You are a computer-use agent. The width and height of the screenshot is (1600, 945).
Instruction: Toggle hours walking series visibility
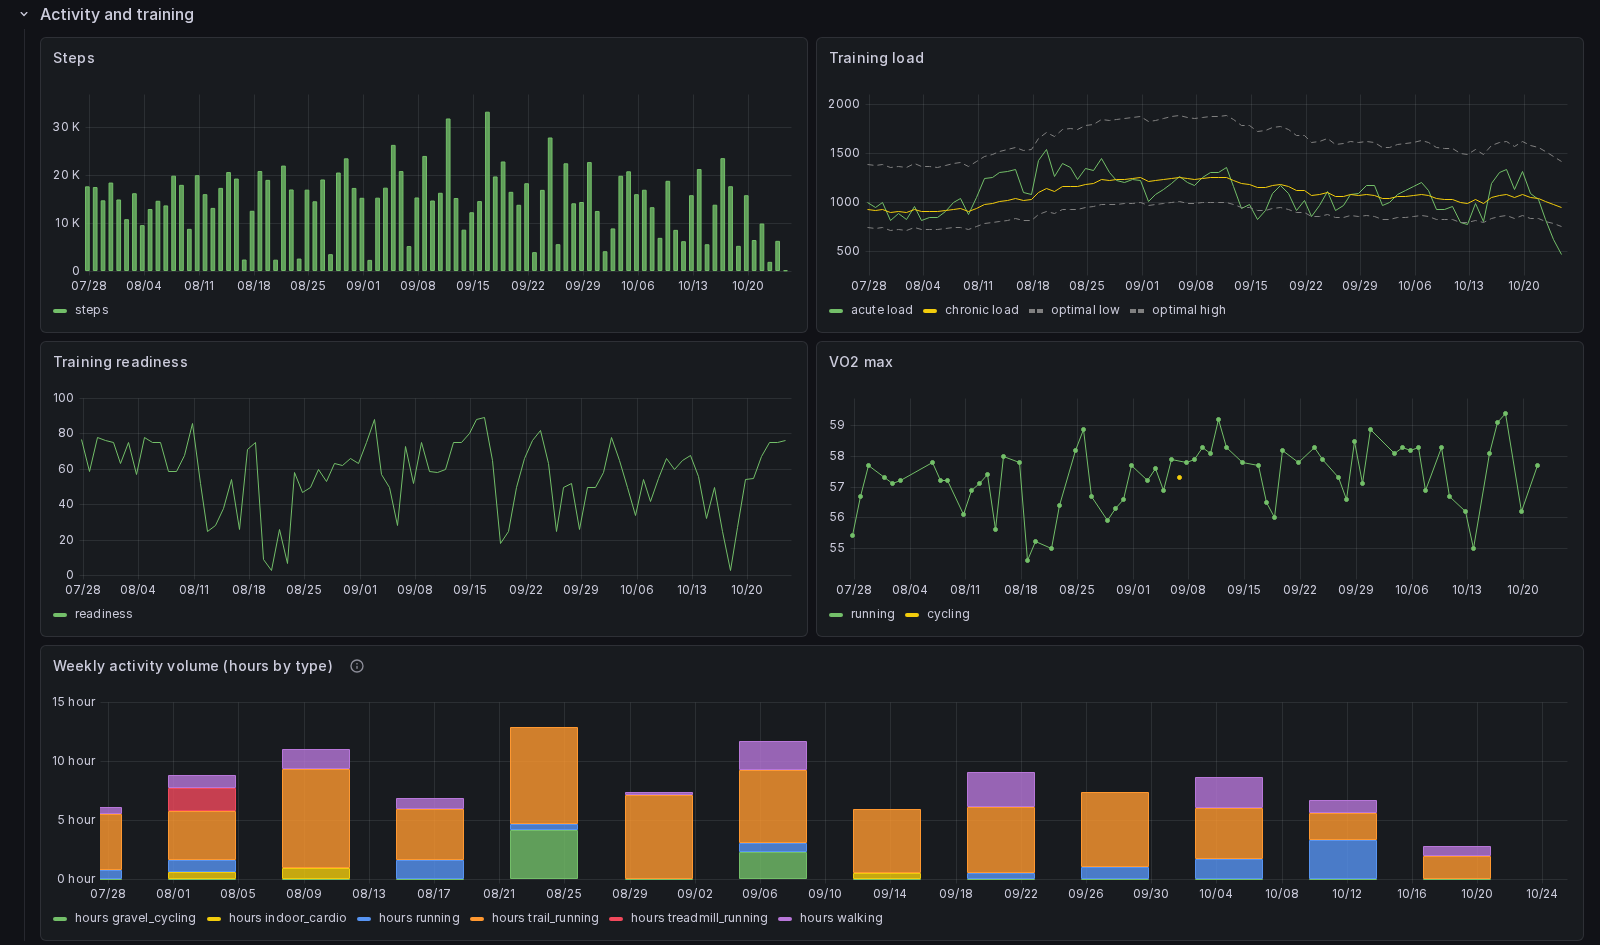[x=841, y=918]
